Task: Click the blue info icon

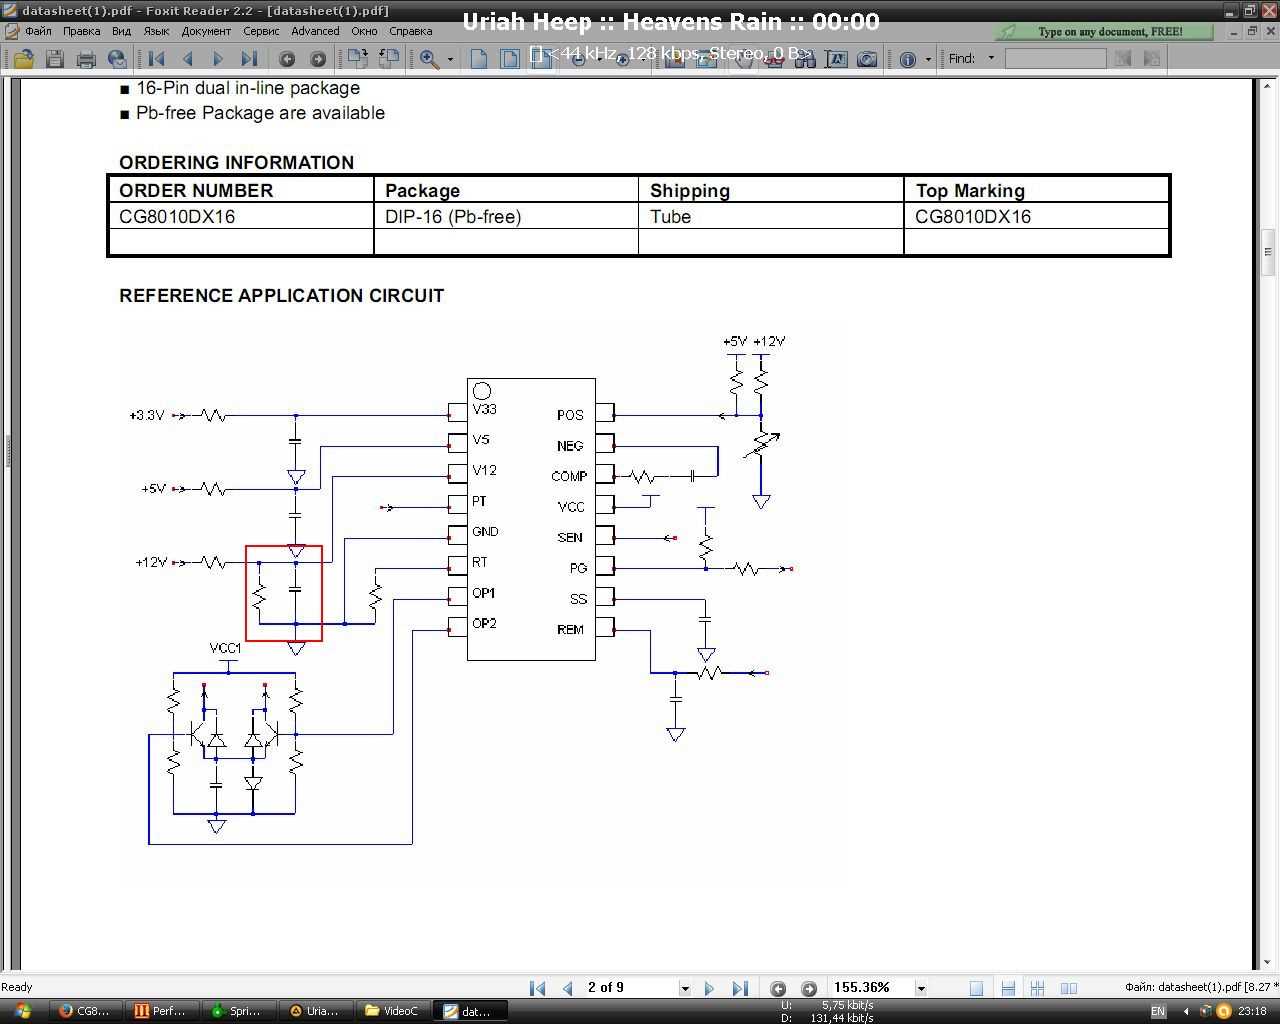Action: tap(908, 59)
